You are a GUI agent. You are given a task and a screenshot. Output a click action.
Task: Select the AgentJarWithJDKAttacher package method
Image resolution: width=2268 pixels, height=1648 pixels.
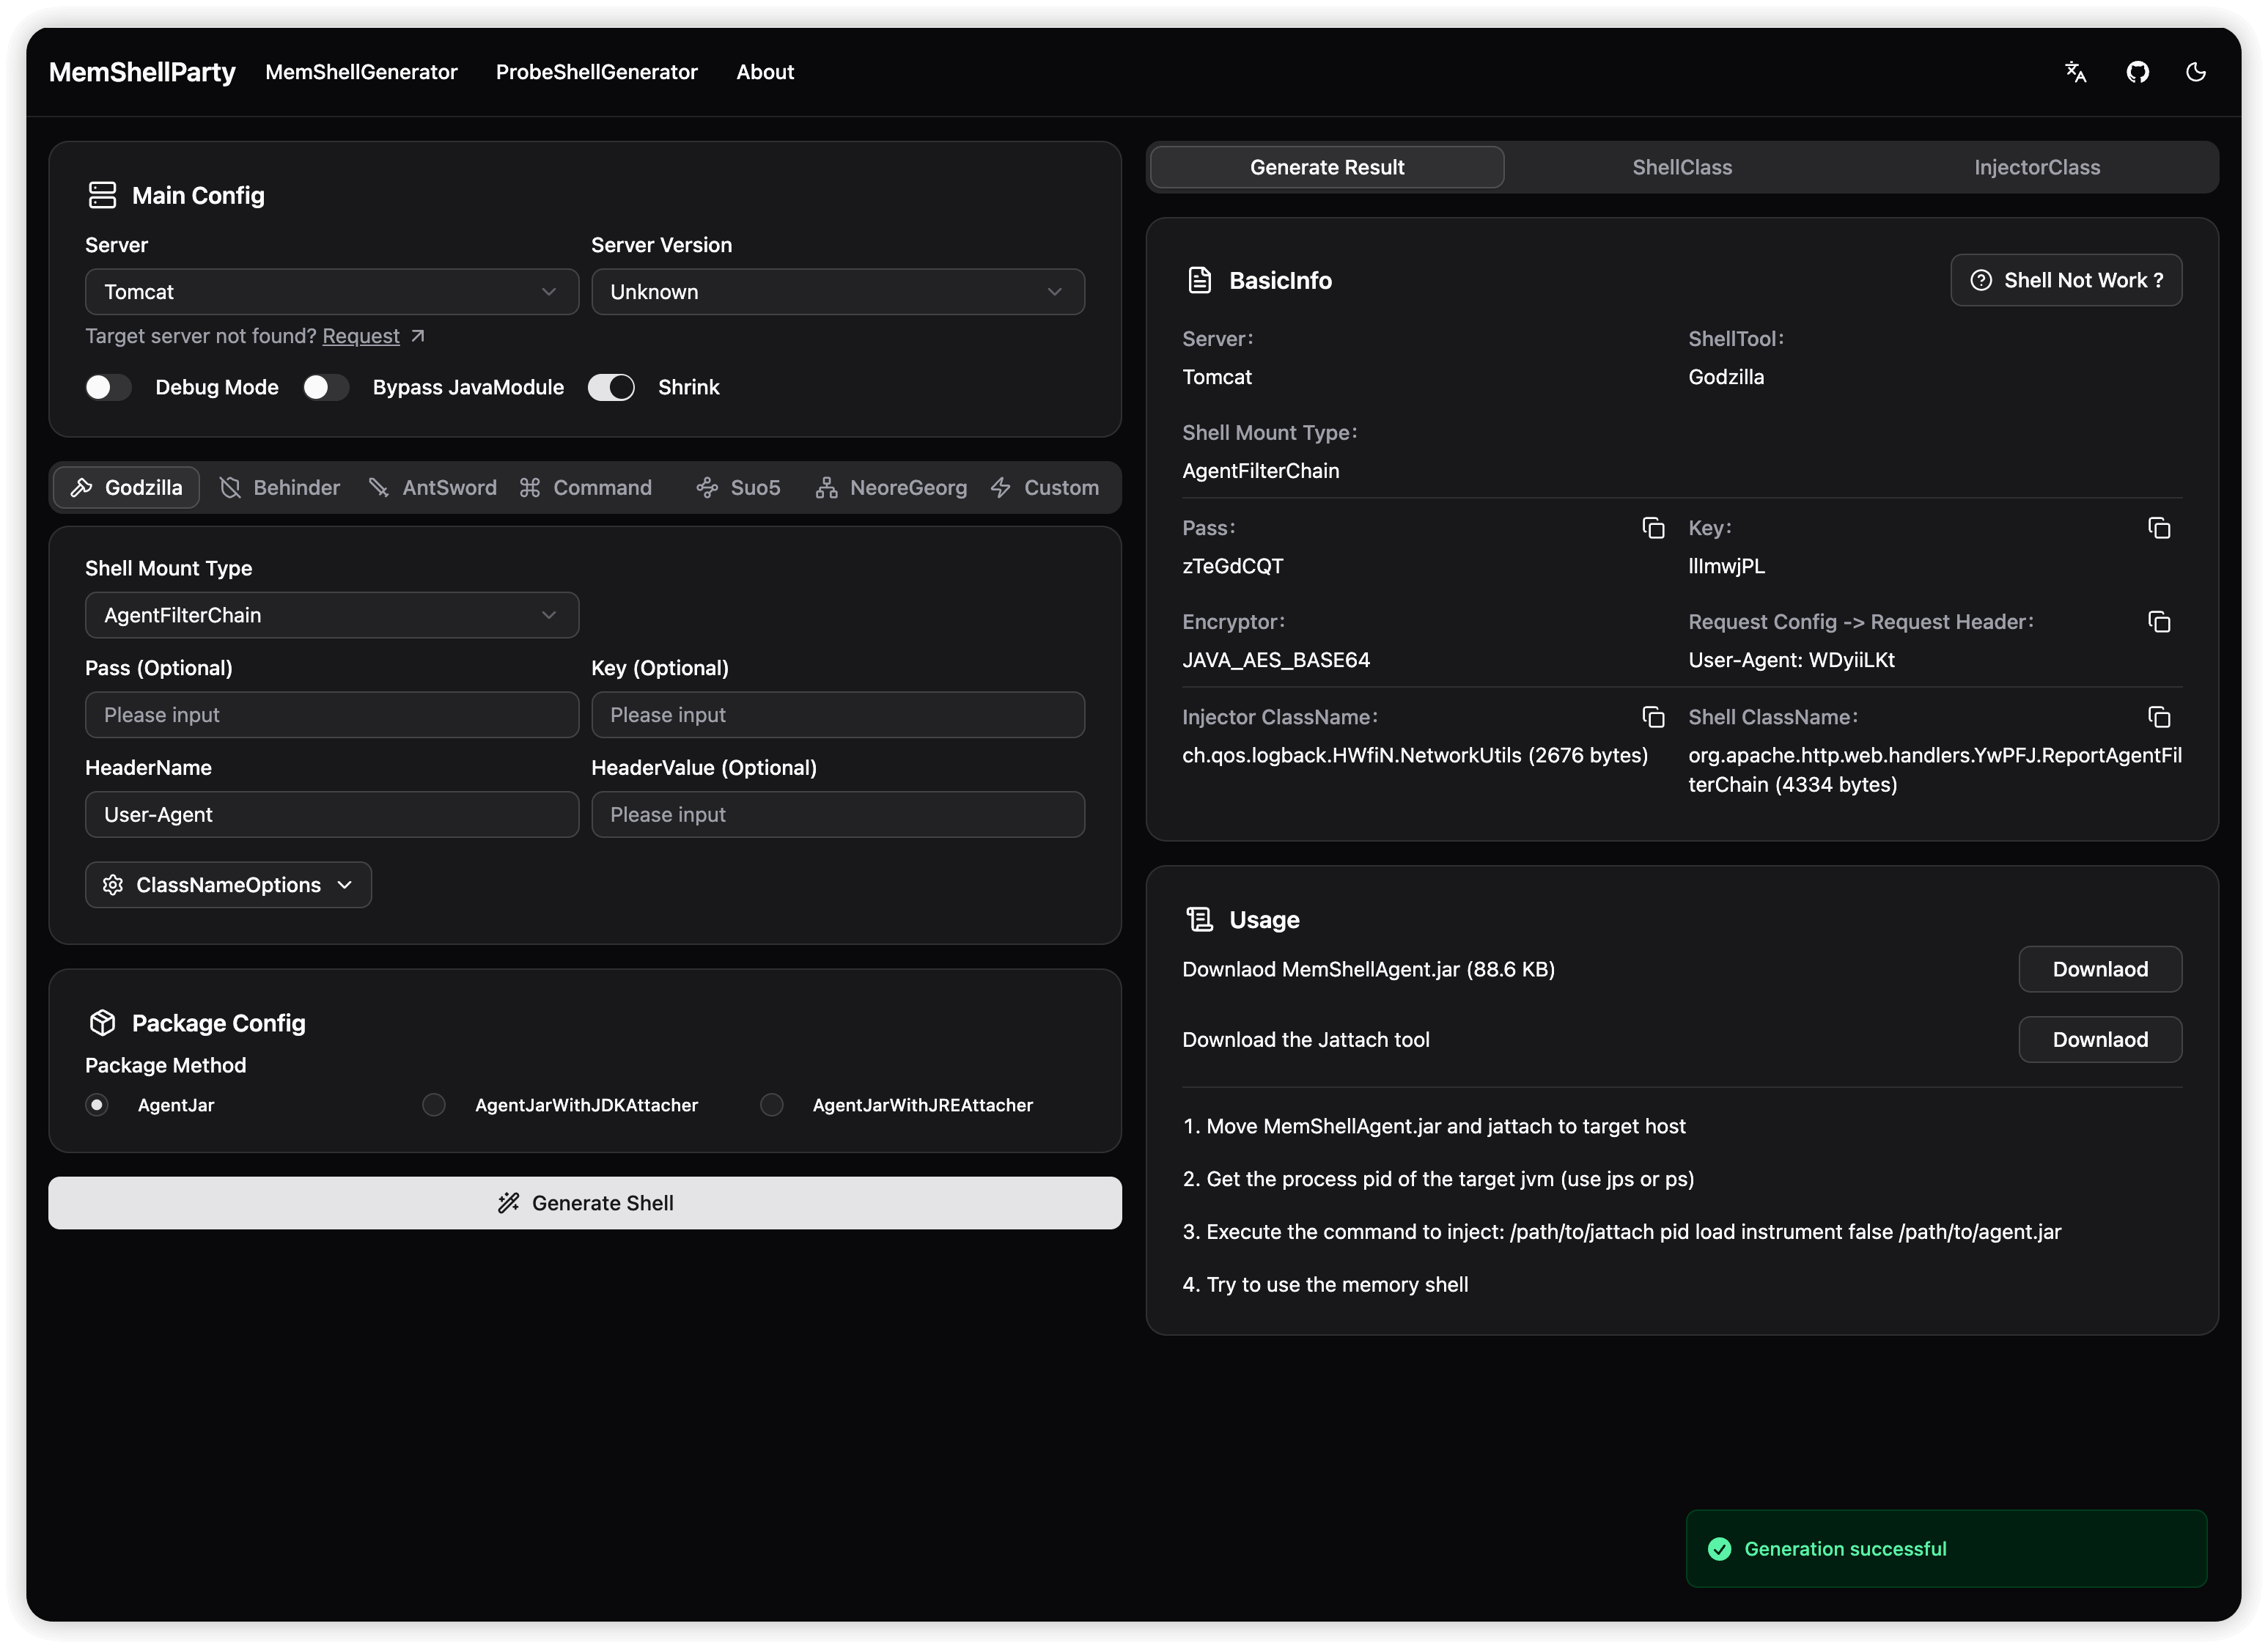pos(434,1105)
